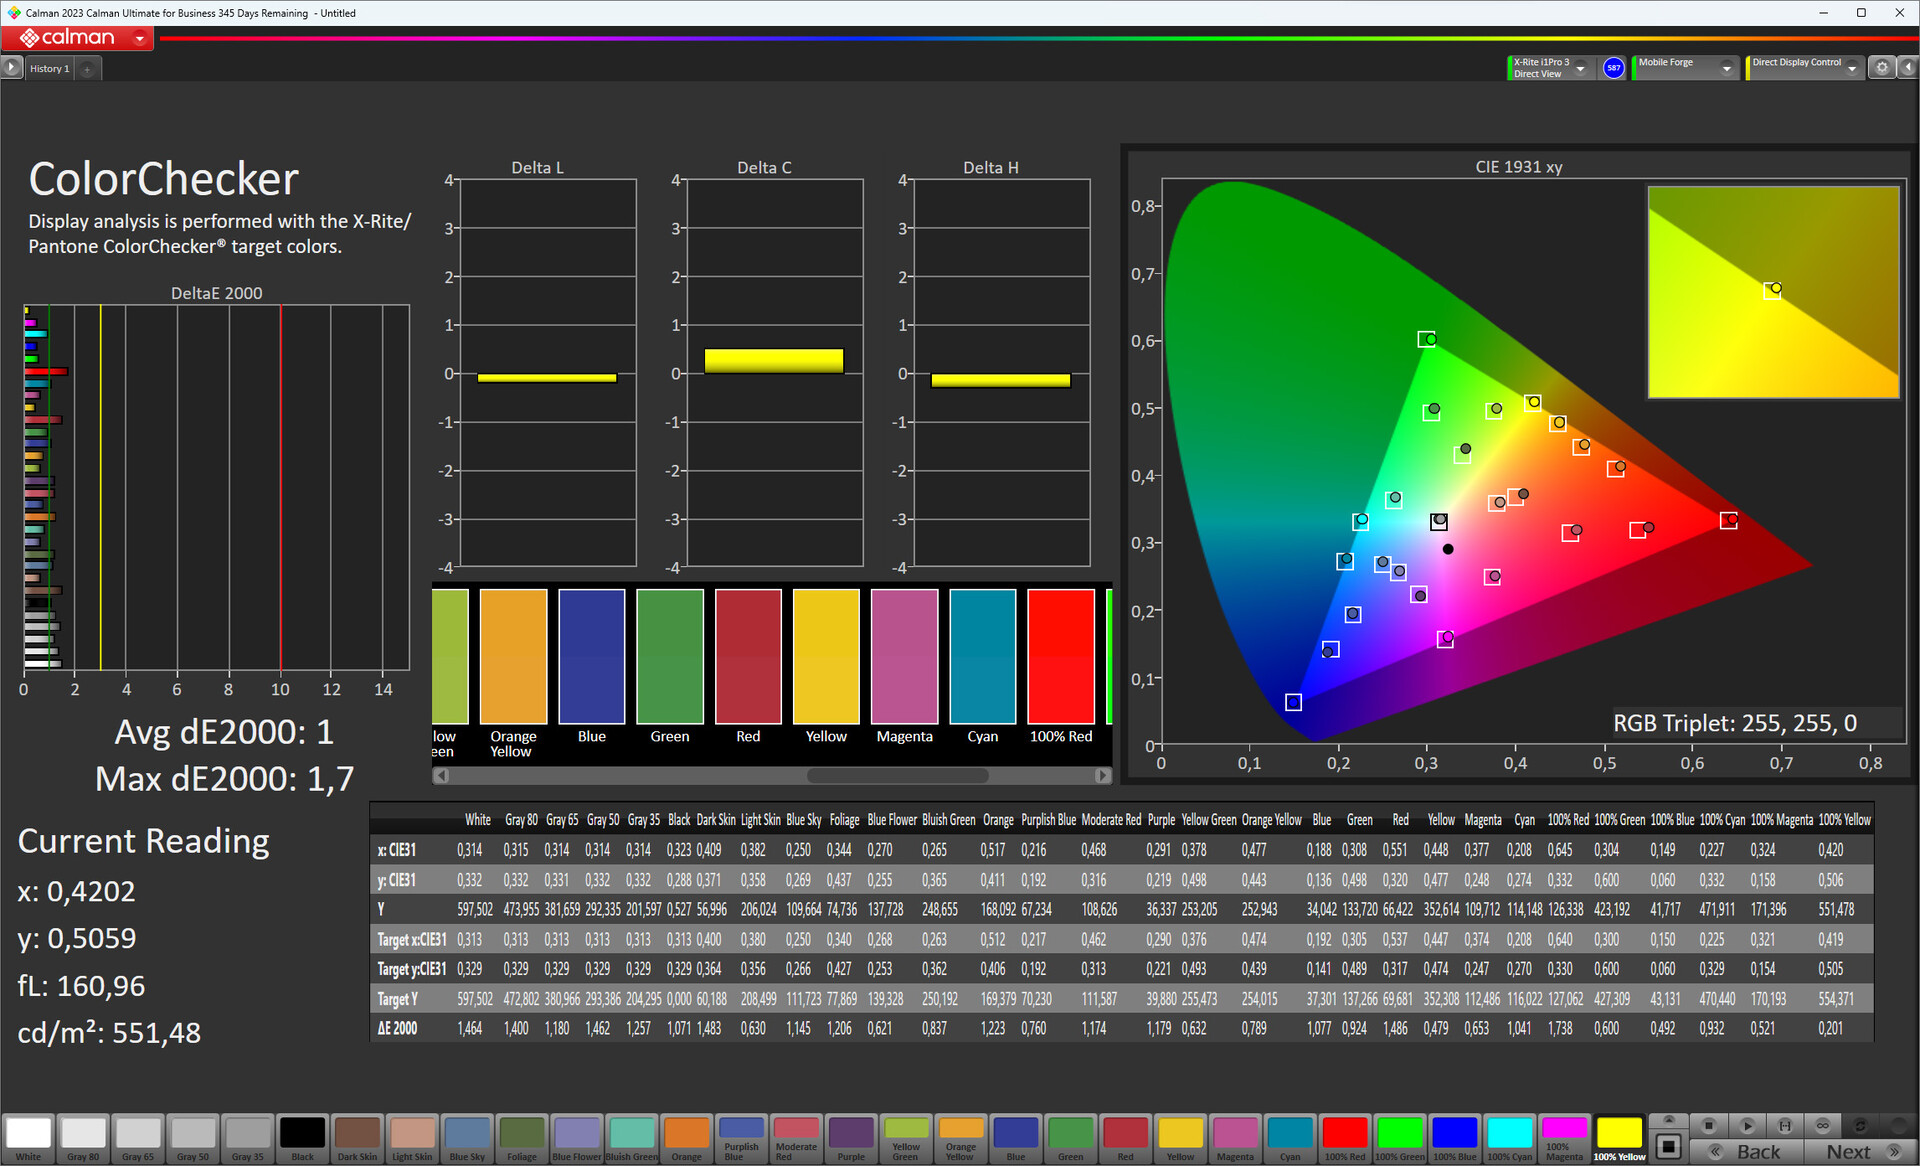Select the Dark Skin patch

357,1139
